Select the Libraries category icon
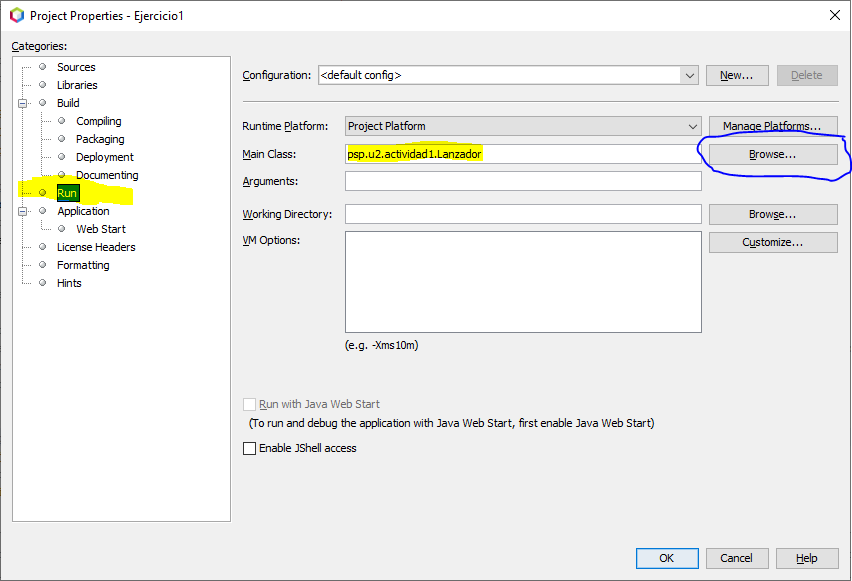 42,85
